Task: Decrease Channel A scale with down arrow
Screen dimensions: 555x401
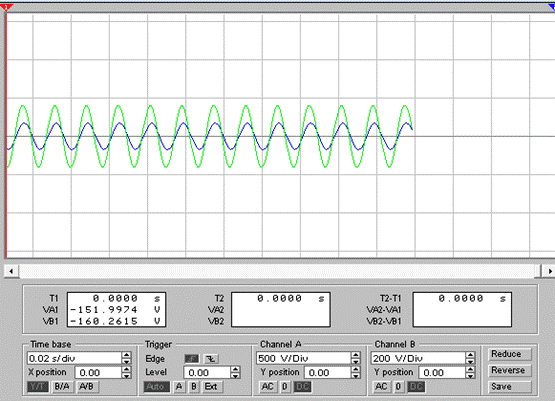Action: tap(356, 362)
